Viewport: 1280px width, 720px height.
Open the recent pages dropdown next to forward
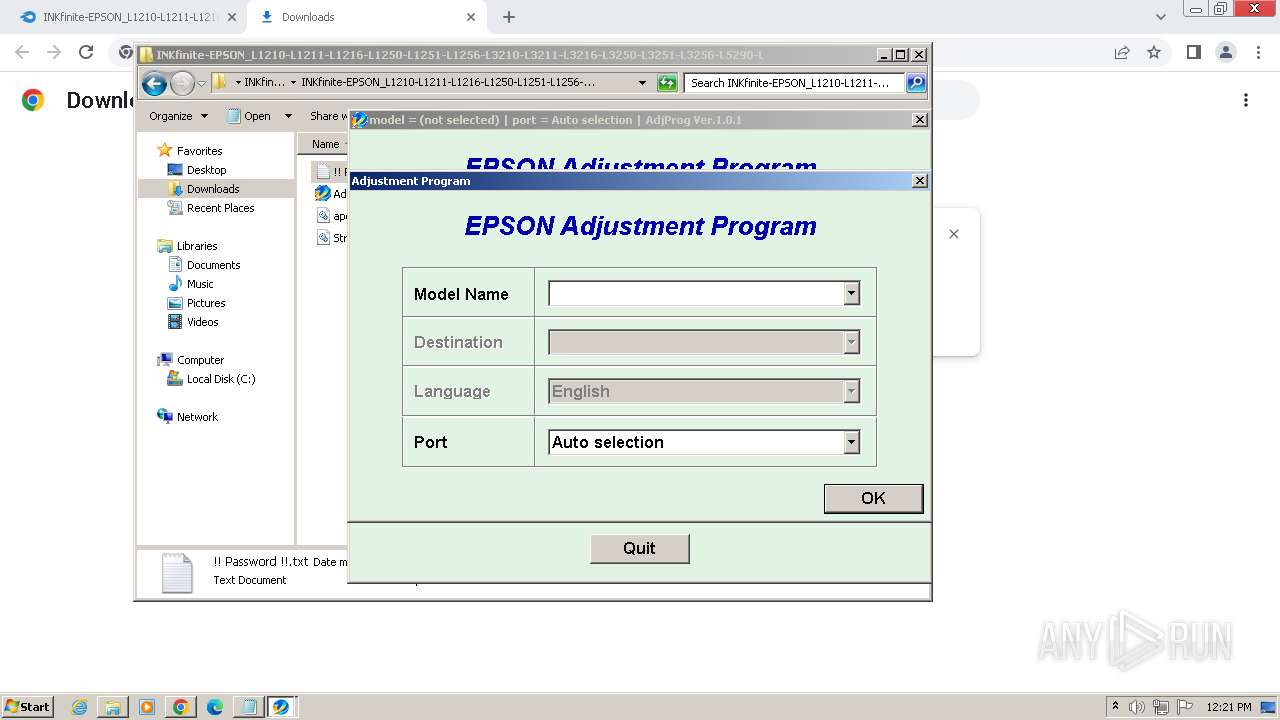pos(202,84)
